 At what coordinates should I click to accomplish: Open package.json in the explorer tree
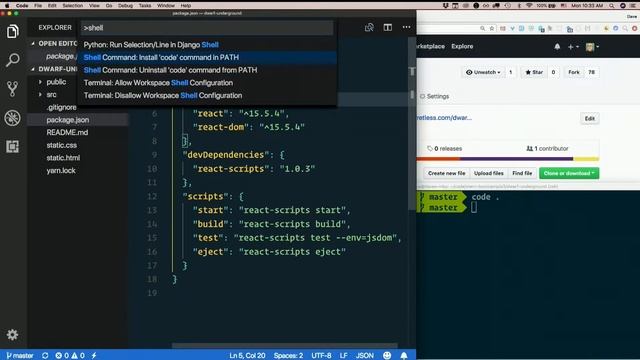point(68,120)
